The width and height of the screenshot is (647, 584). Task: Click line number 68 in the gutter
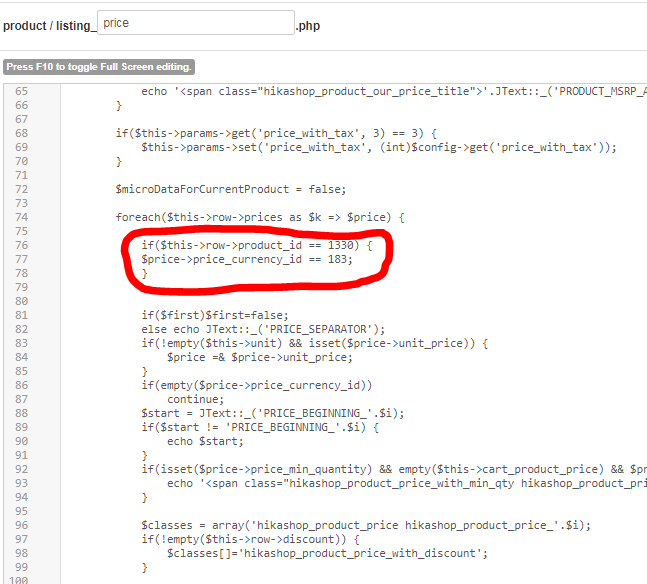click(x=21, y=133)
